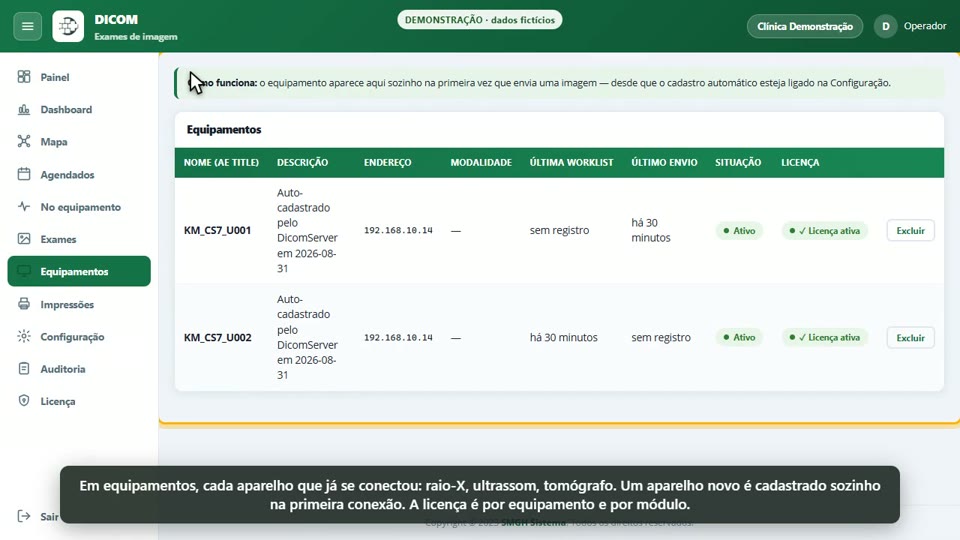Click the IP address in KM_CS7_U002 row

[x=398, y=337]
